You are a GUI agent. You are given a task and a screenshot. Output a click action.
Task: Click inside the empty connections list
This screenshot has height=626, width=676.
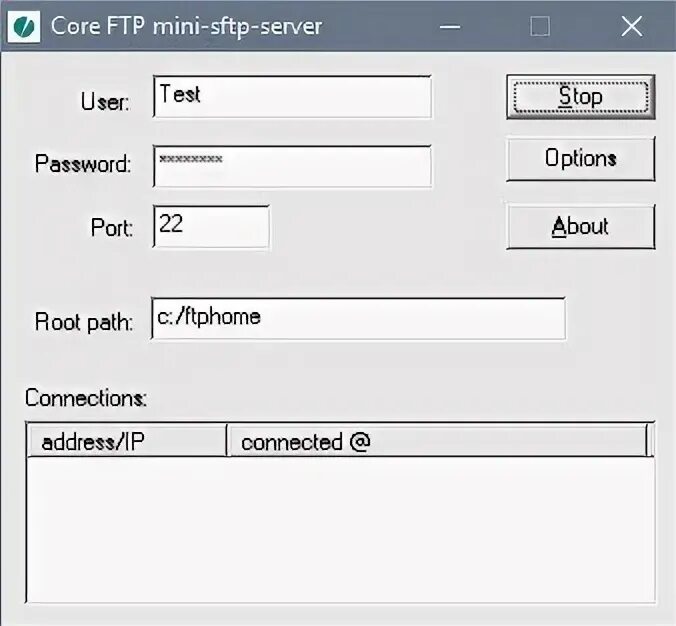(340, 528)
